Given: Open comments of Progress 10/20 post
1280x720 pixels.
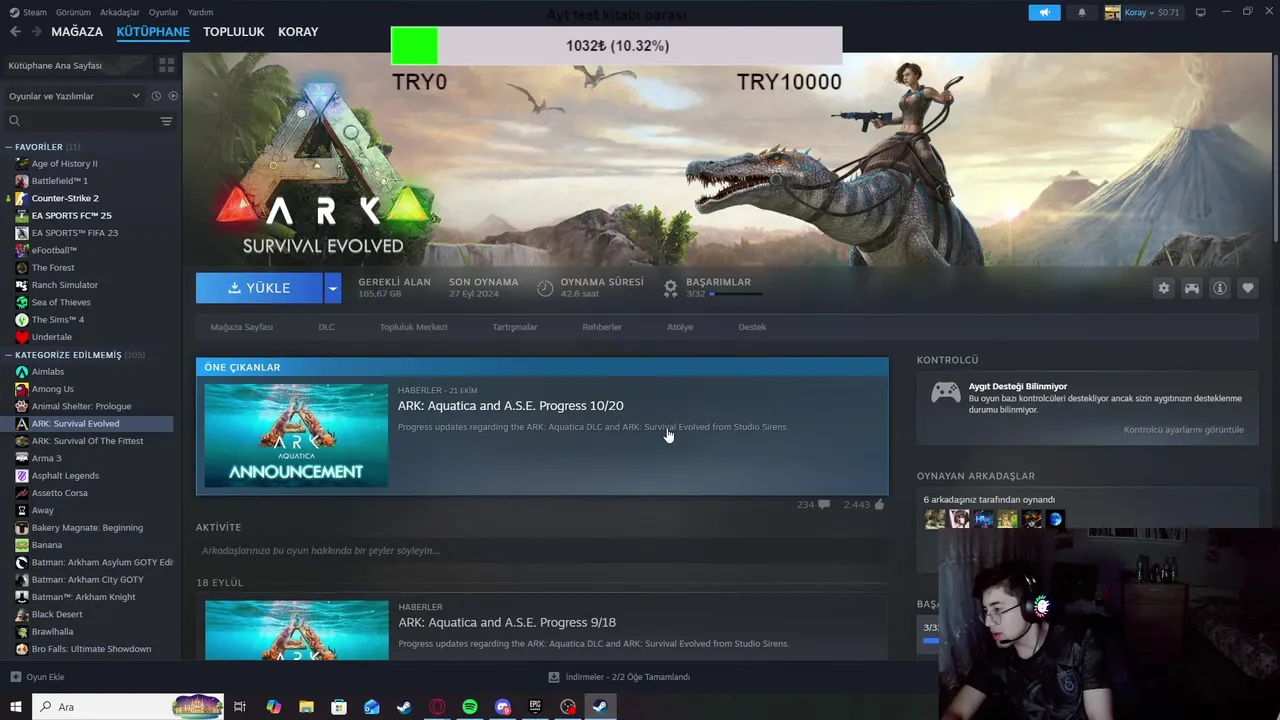Looking at the screenshot, I should (824, 505).
